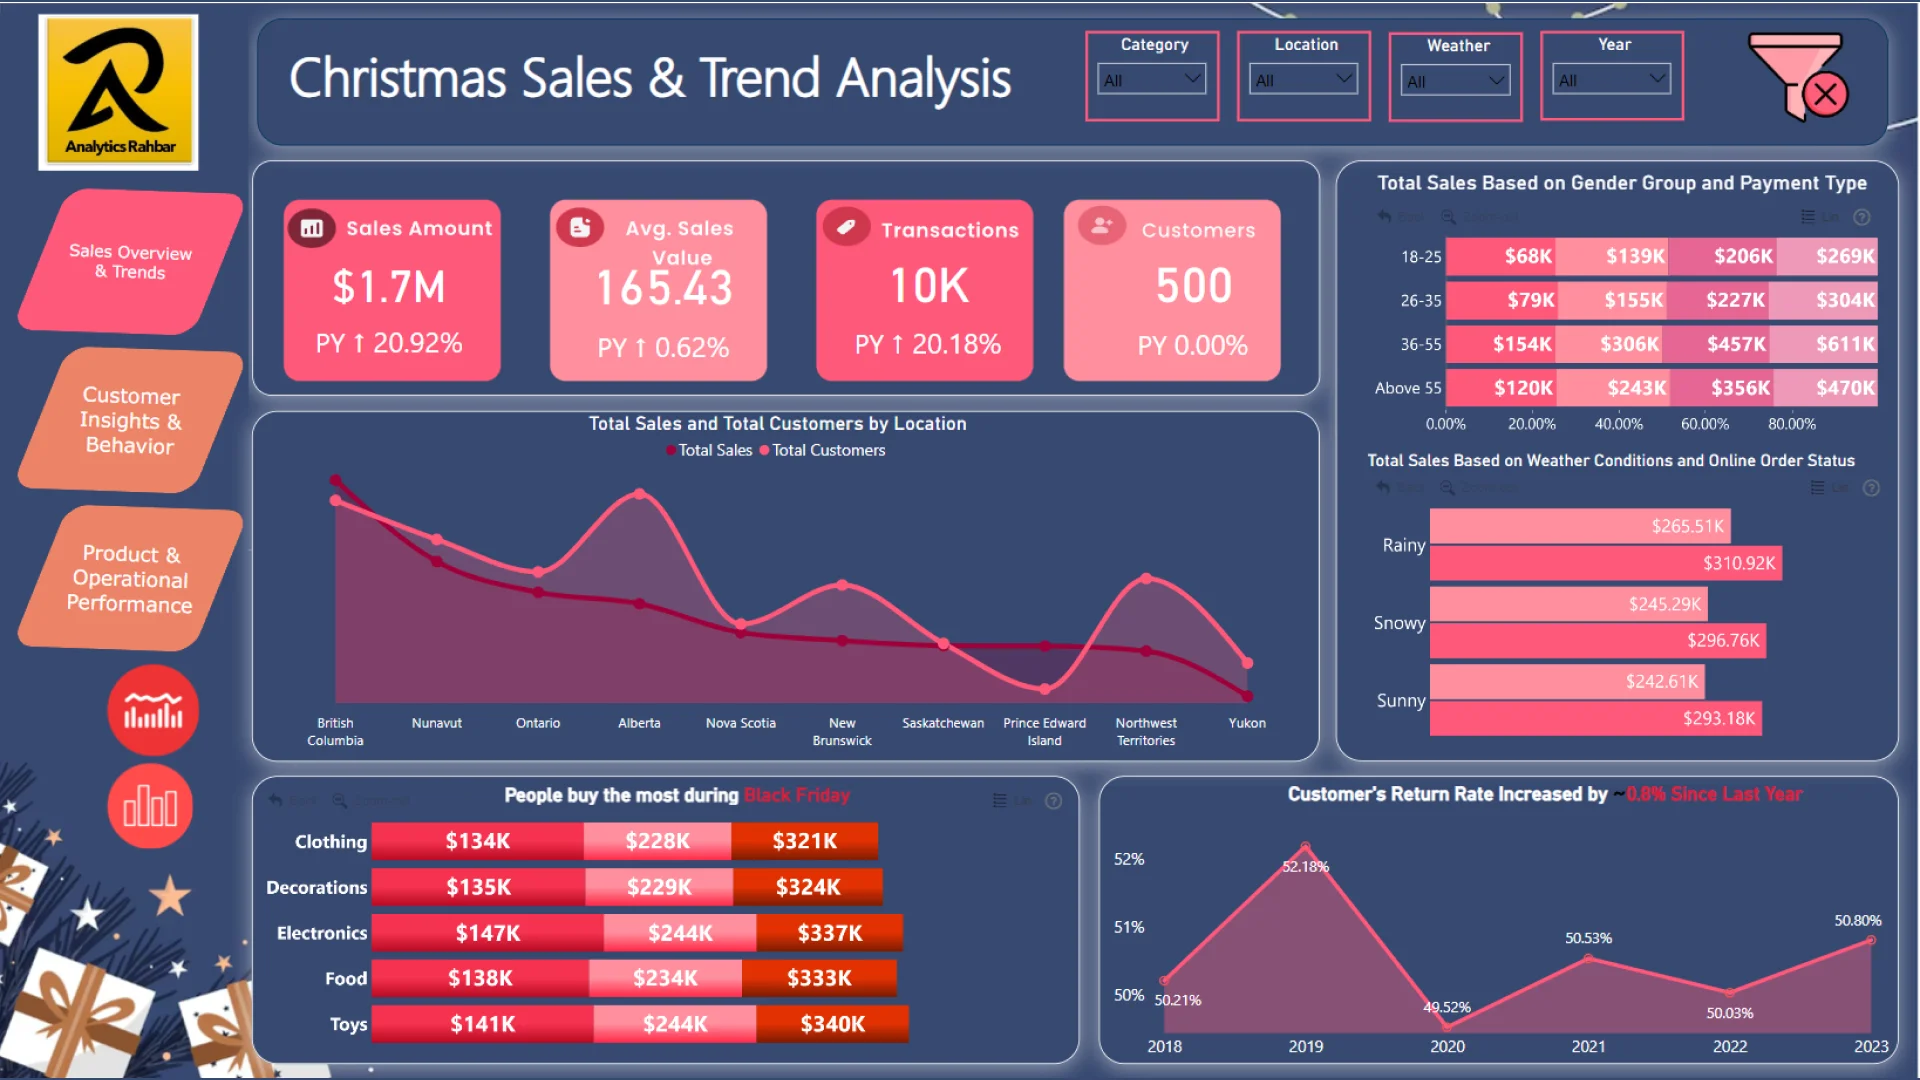The width and height of the screenshot is (1920, 1080).
Task: Select the Rainy $310.92K bar
Action: click(1606, 563)
